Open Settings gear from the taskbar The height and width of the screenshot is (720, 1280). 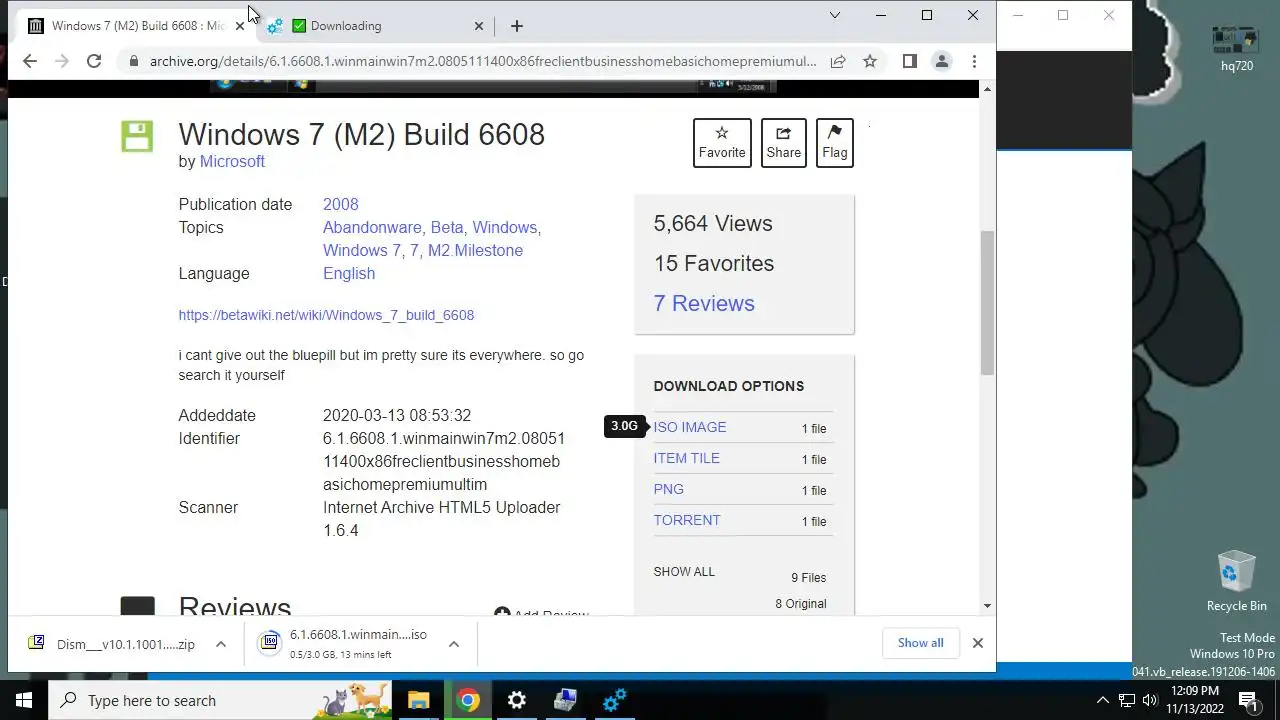pos(517,700)
